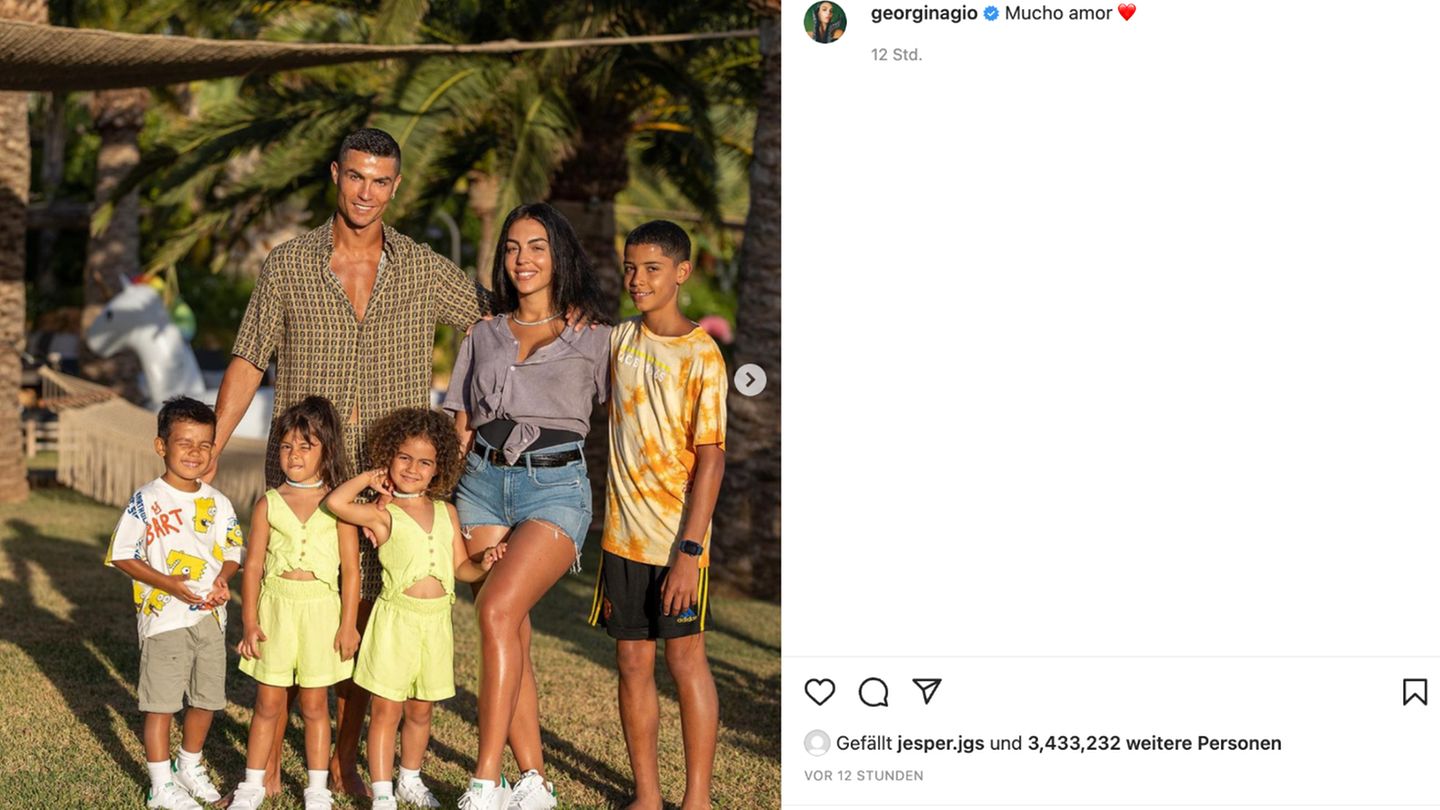Show the list of 3,433,232 weitere Personen
The width and height of the screenshot is (1440, 810).
pos(1154,743)
